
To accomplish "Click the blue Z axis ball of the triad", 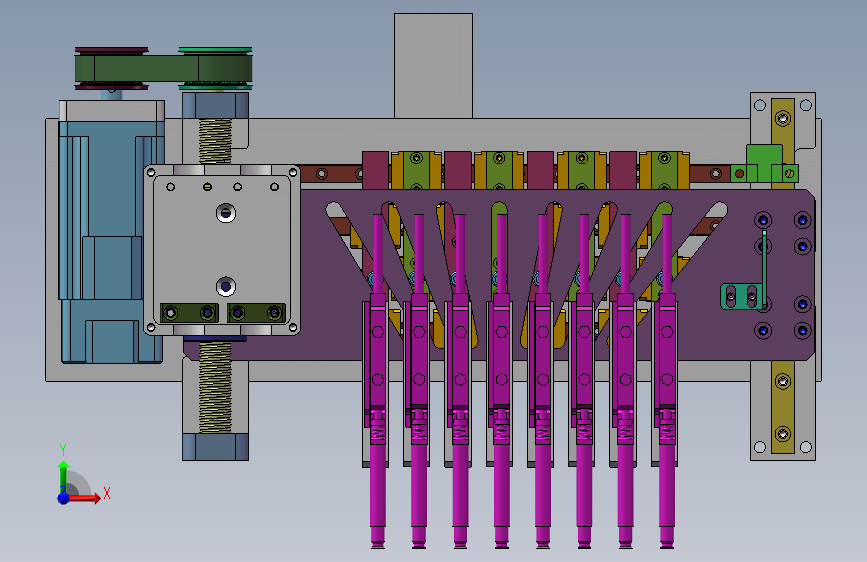I will 64,498.
